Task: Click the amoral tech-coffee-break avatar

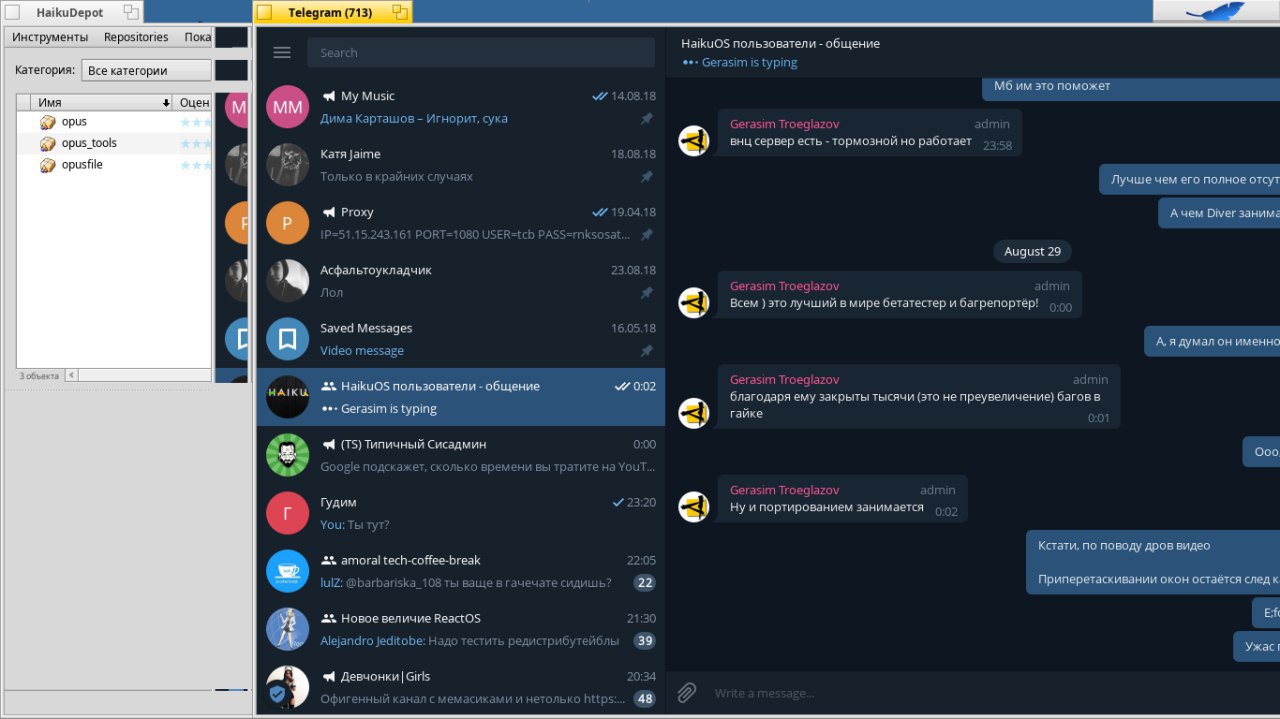Action: (x=287, y=571)
